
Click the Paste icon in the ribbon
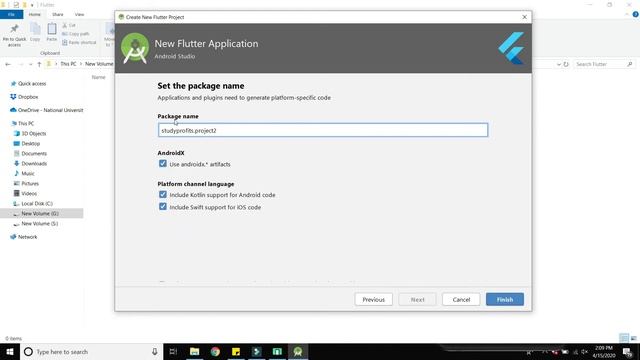coord(51,32)
